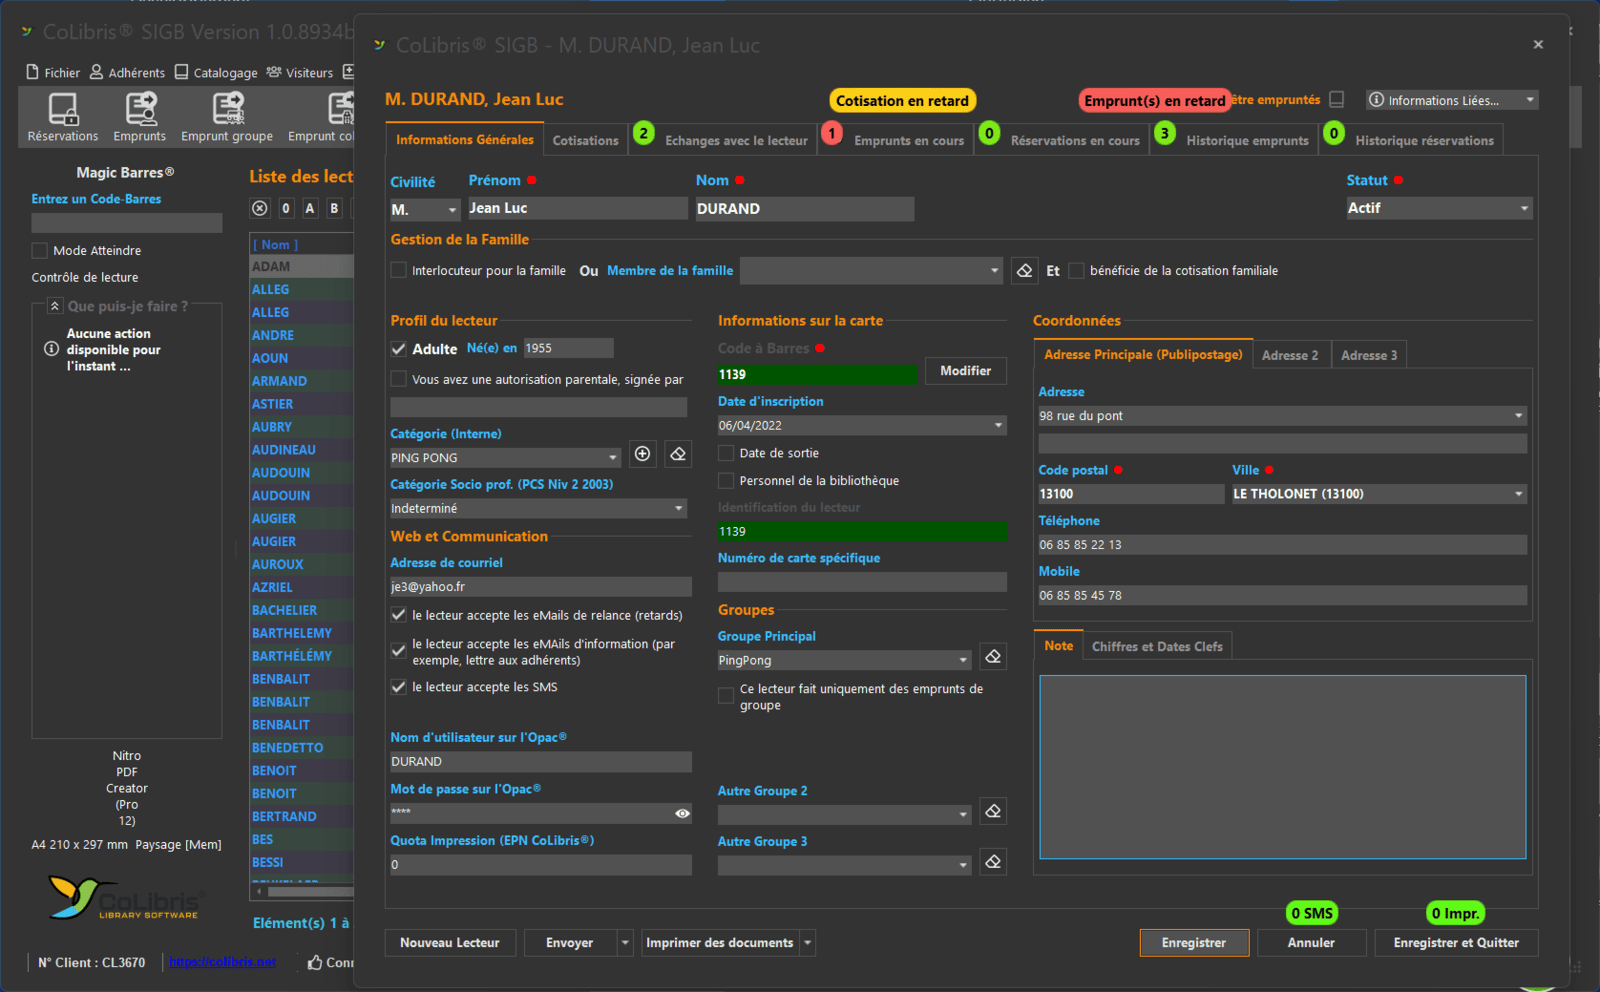Open the Ville dropdown list

(1518, 494)
